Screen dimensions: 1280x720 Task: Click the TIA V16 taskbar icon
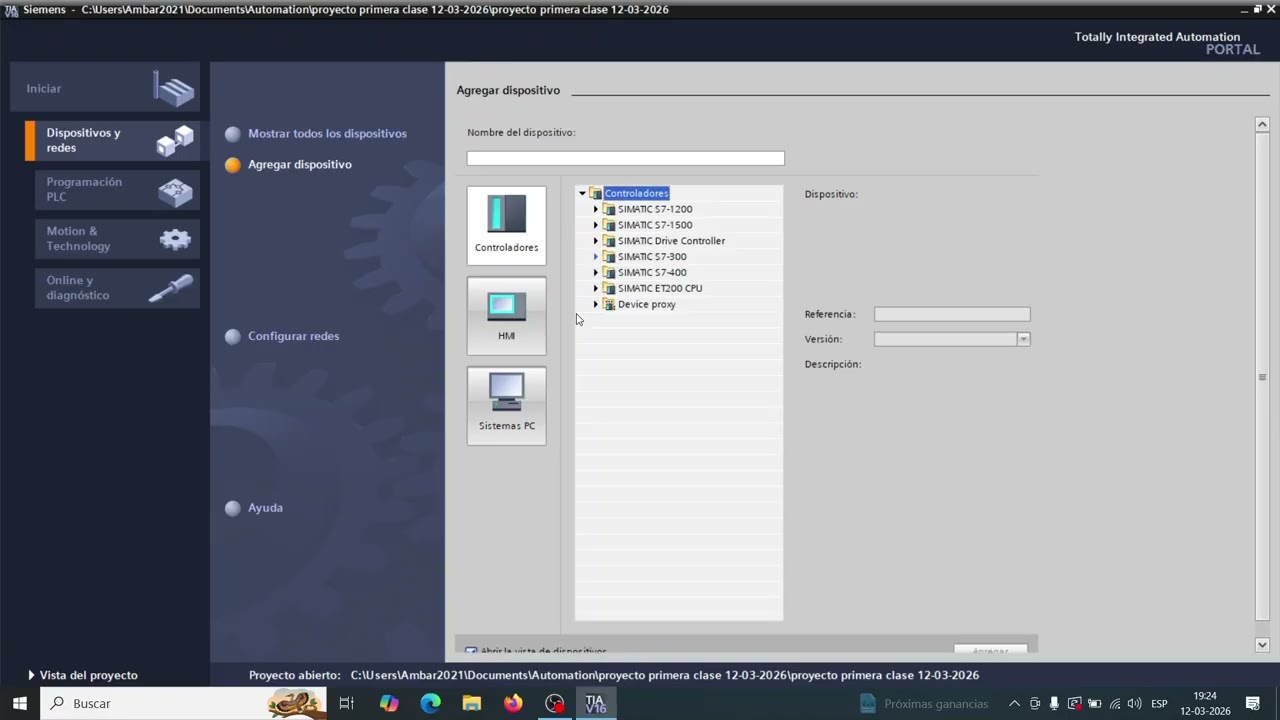click(x=596, y=703)
